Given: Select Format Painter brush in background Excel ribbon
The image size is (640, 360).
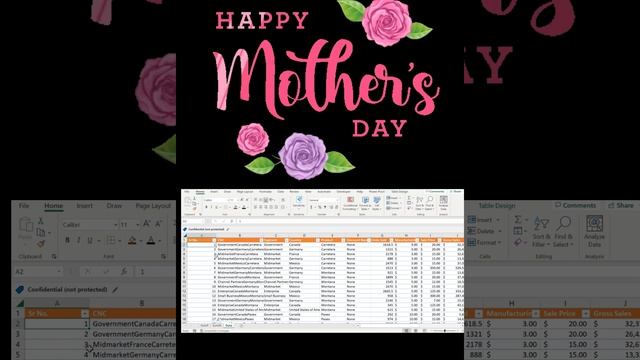Looking at the screenshot, I should 40,244.
